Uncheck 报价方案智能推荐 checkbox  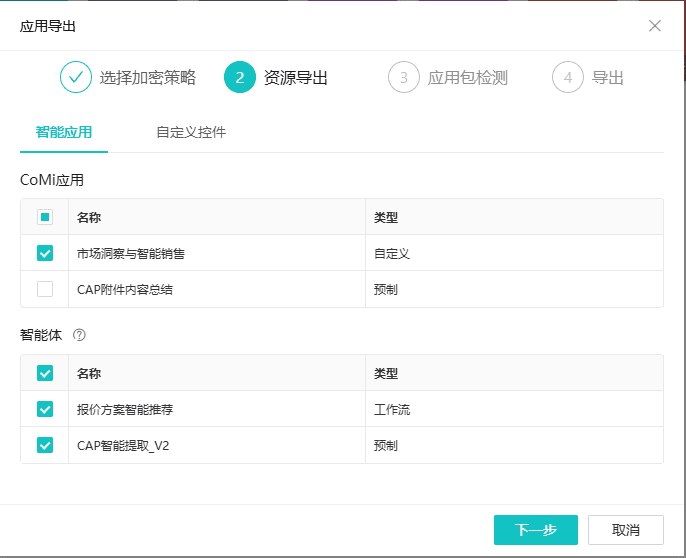[x=45, y=409]
